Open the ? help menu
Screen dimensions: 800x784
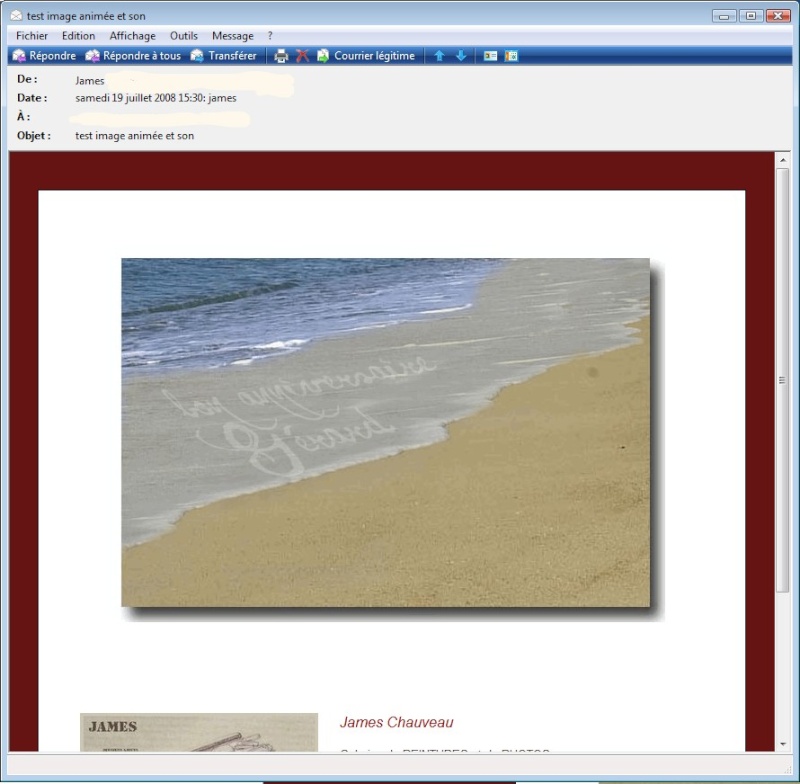[x=270, y=36]
